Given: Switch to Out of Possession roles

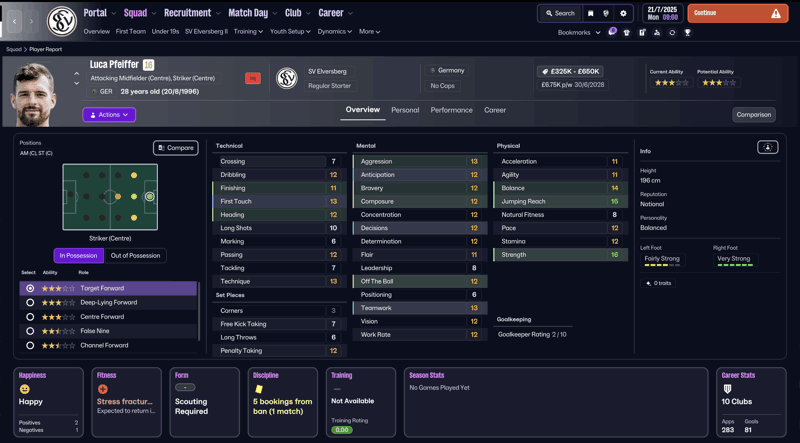Looking at the screenshot, I should (x=135, y=256).
